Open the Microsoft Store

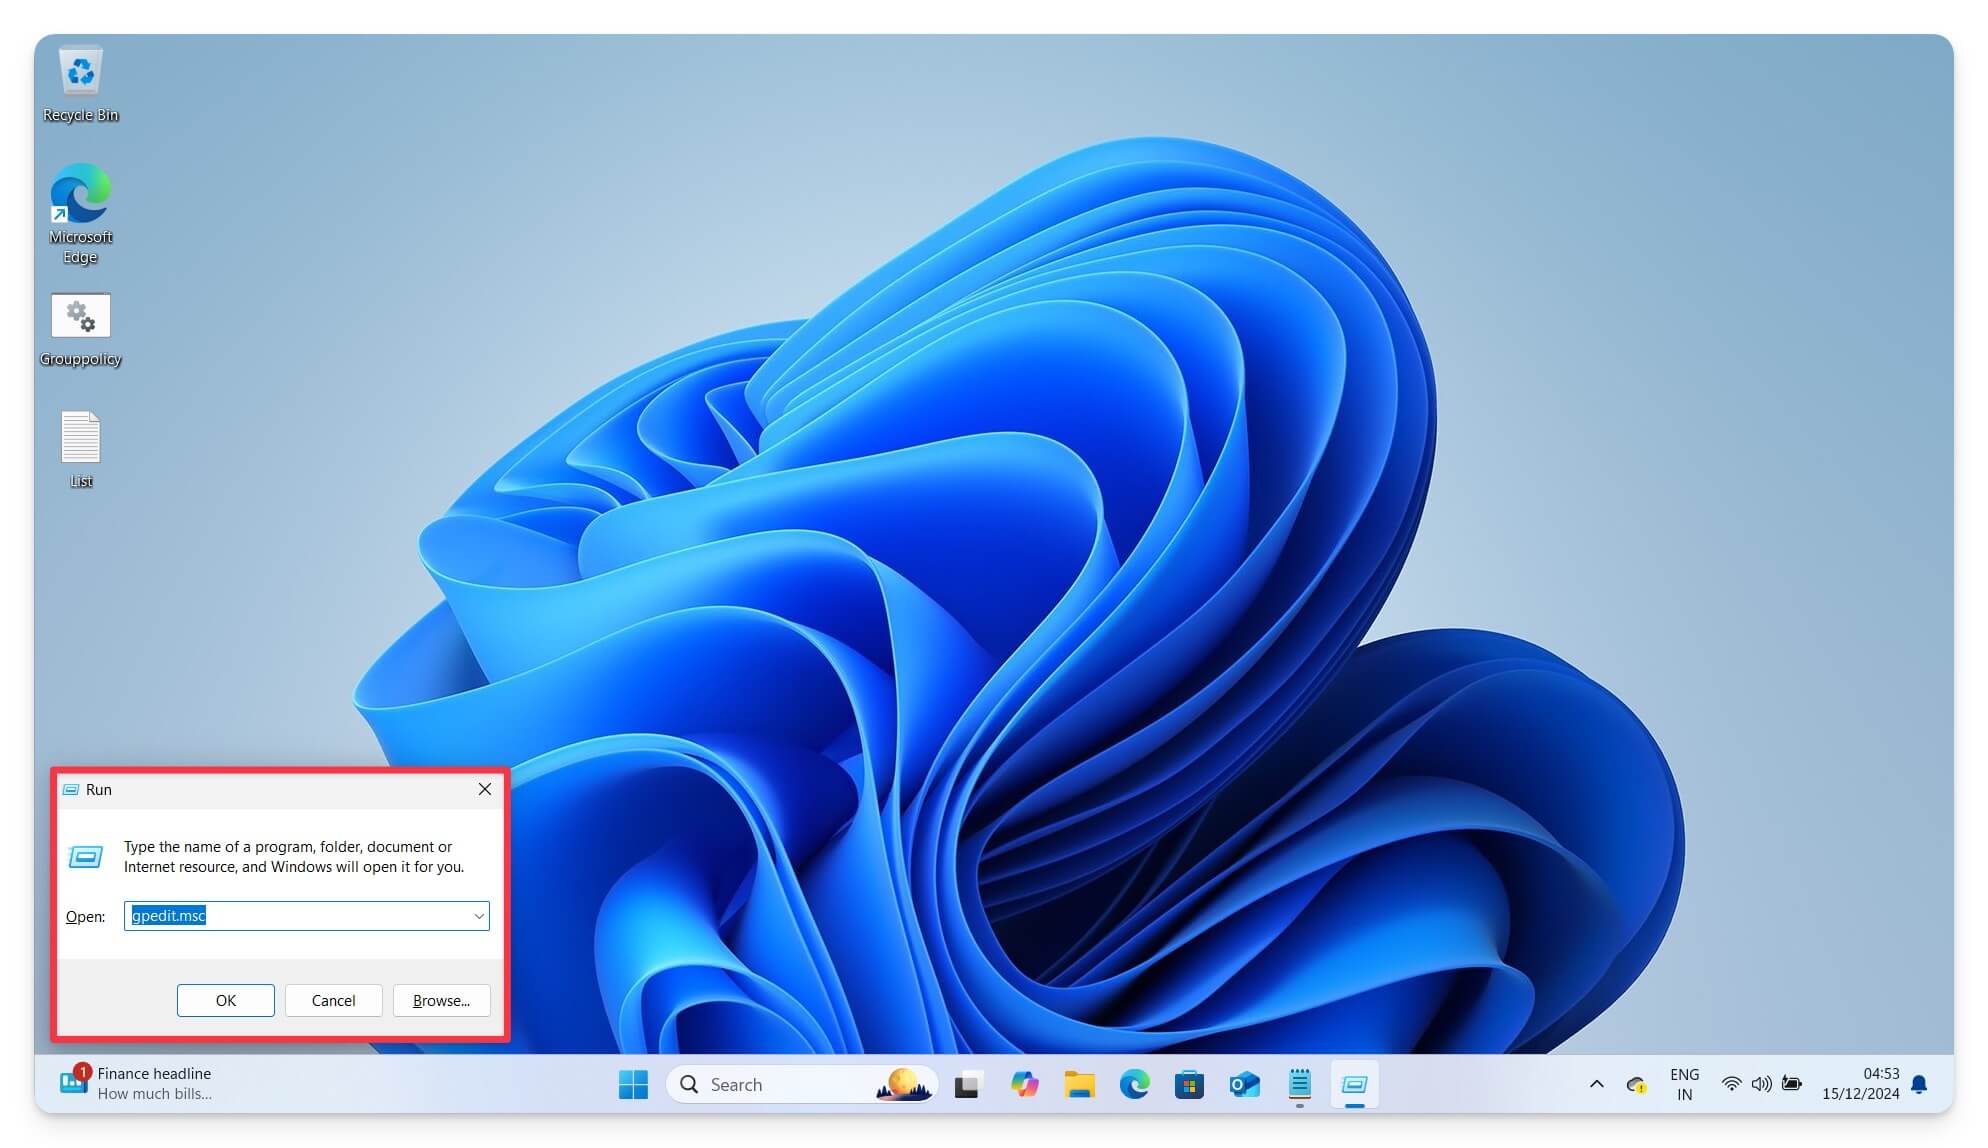pyautogui.click(x=1189, y=1084)
